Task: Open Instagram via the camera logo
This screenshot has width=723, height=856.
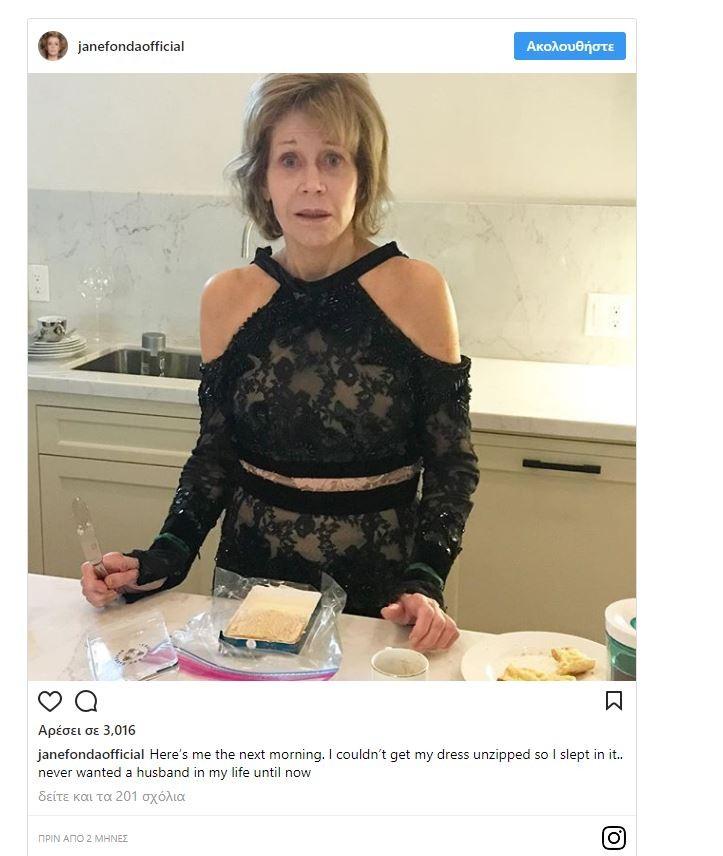Action: coord(614,837)
